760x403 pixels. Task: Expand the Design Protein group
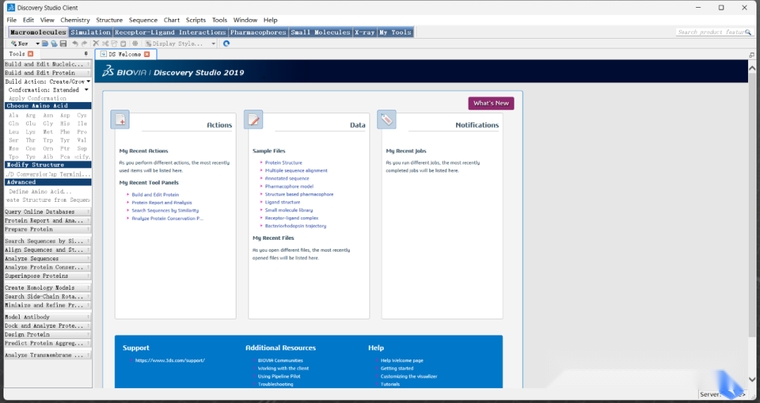[x=48, y=335]
